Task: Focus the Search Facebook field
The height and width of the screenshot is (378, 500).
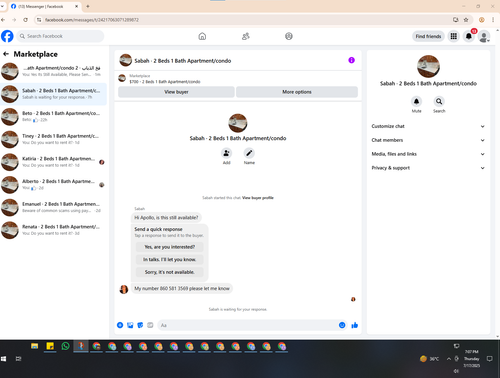Action: coord(60,36)
